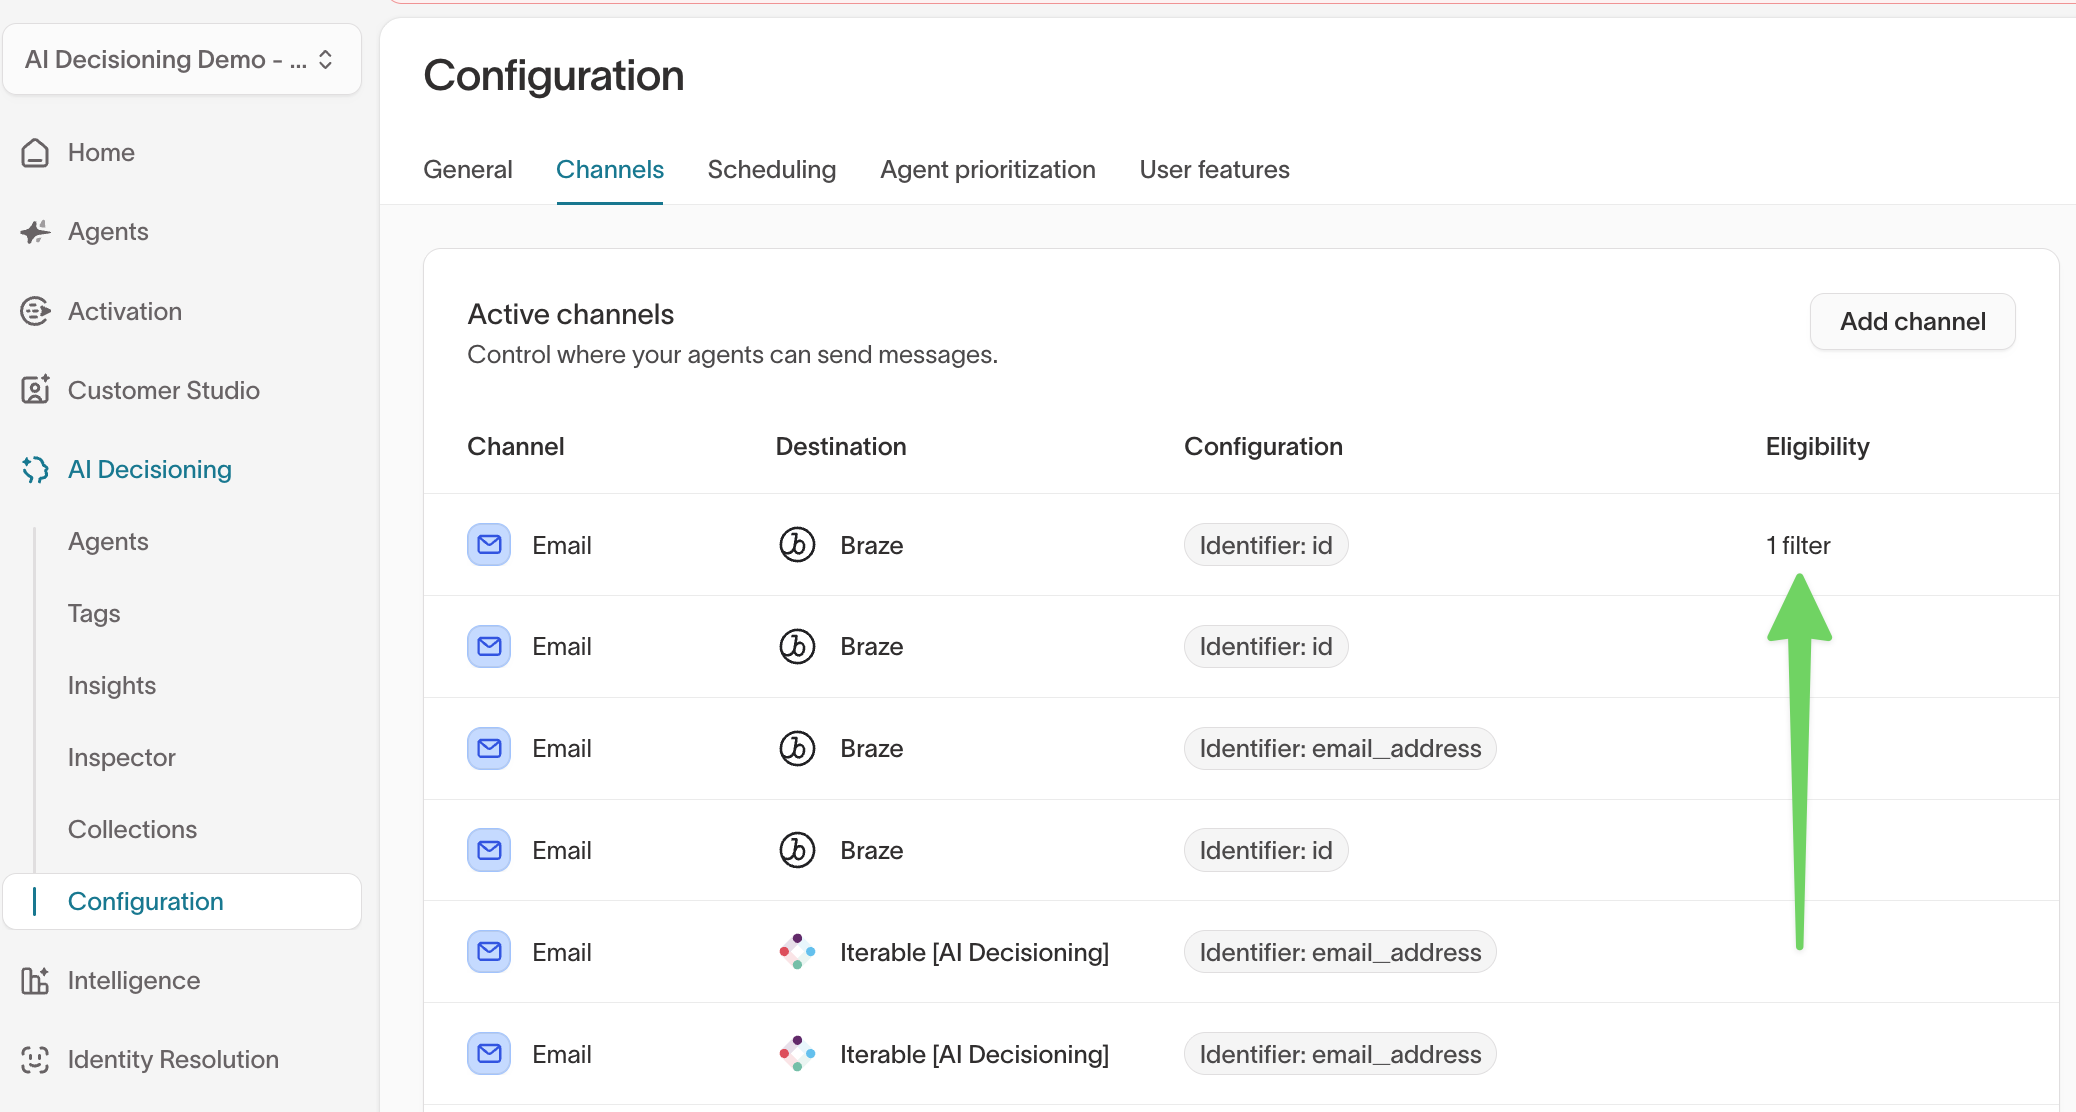
Task: Click the Add channel button
Action: pyautogui.click(x=1912, y=322)
